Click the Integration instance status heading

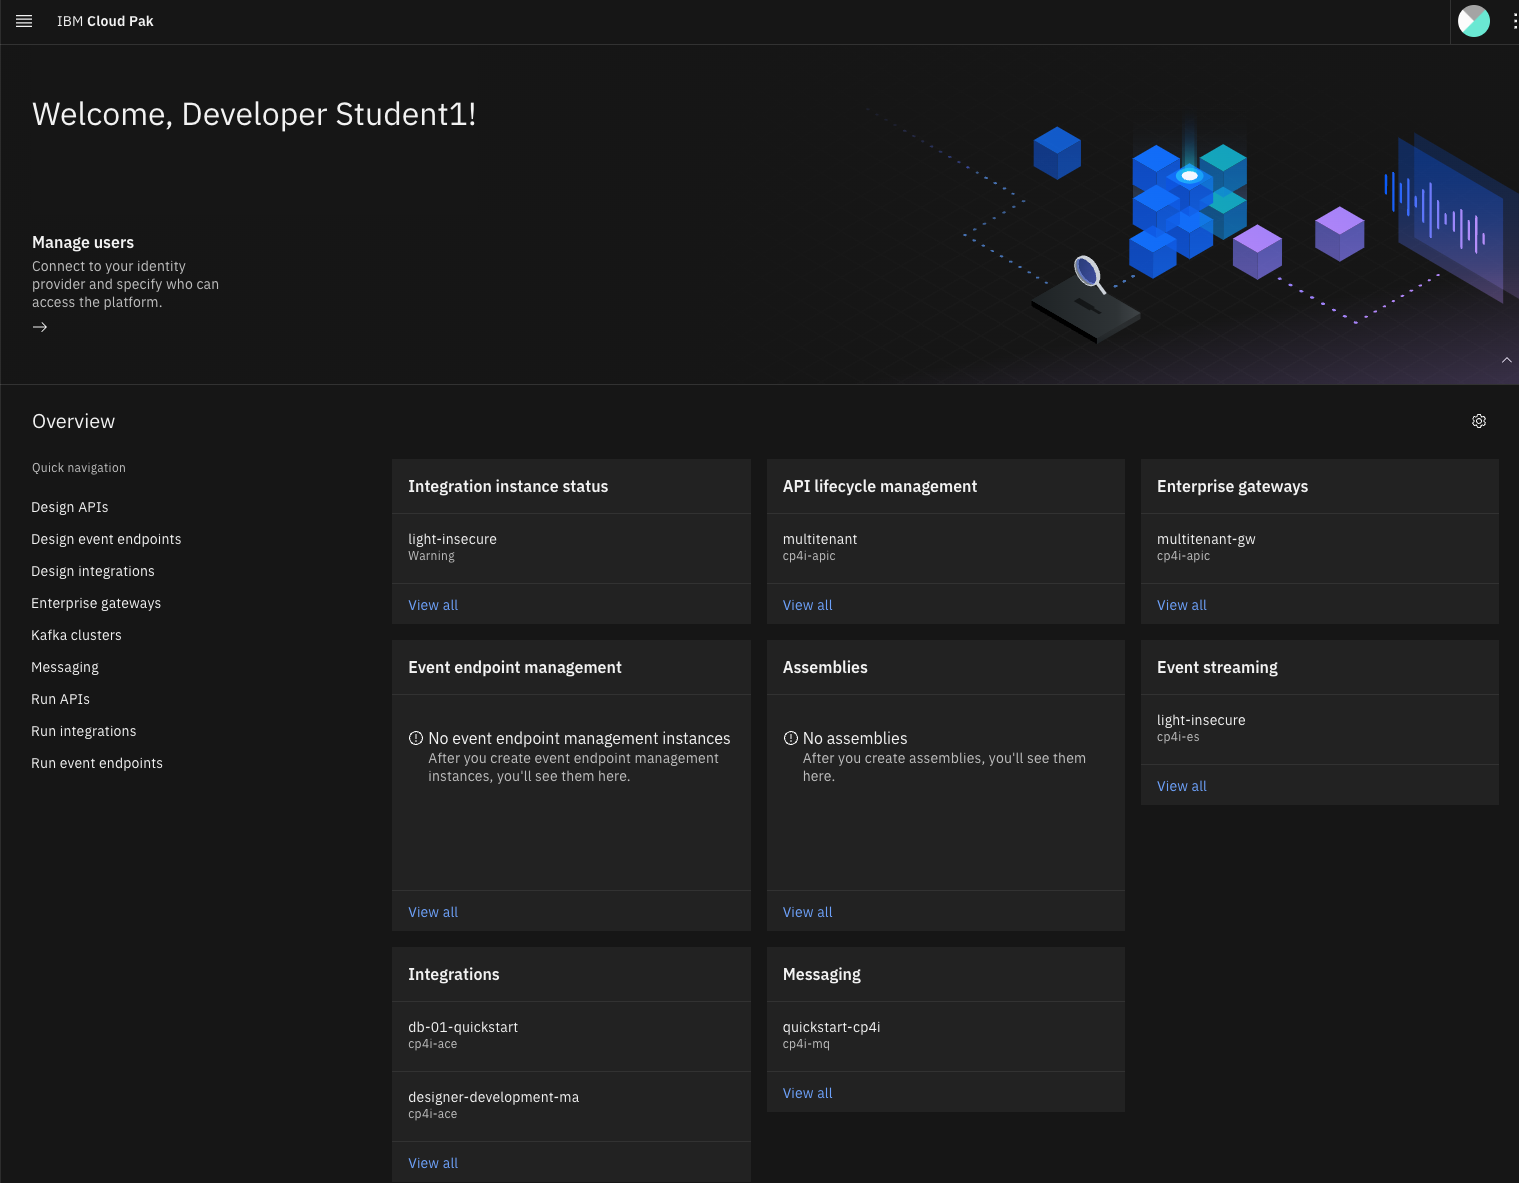click(508, 486)
